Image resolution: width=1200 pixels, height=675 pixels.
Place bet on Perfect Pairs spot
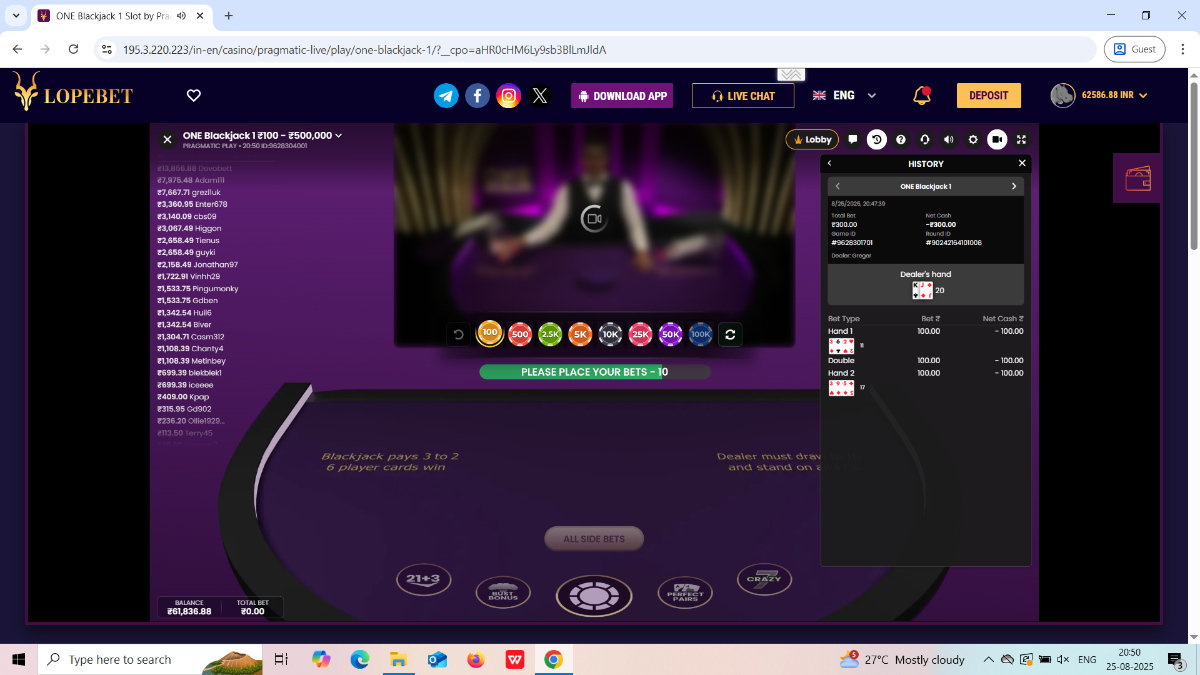(x=685, y=592)
